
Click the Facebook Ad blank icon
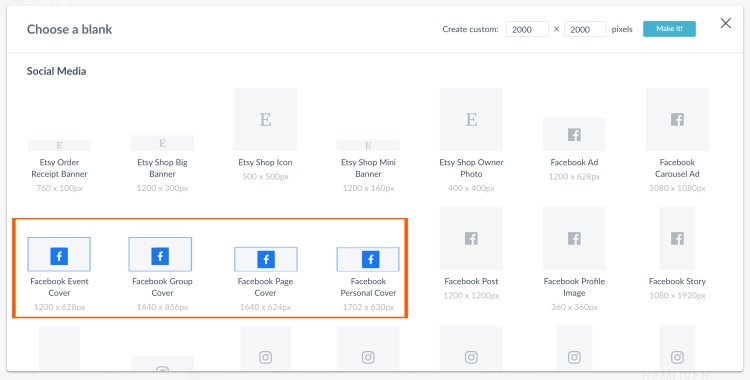pos(574,134)
